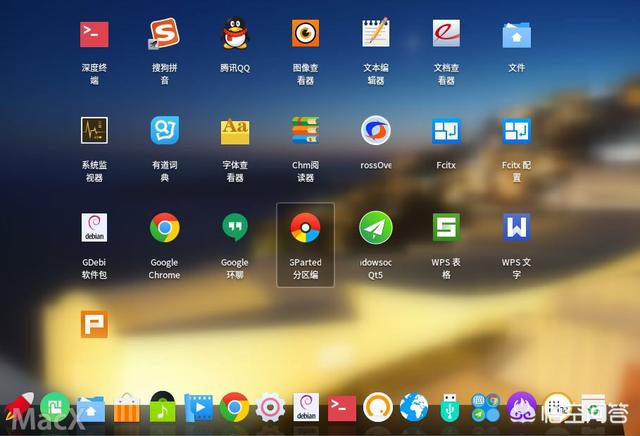Viewport: 640px width, 436px height.
Task: Click the Chrome icon in the dock
Action: point(234,407)
